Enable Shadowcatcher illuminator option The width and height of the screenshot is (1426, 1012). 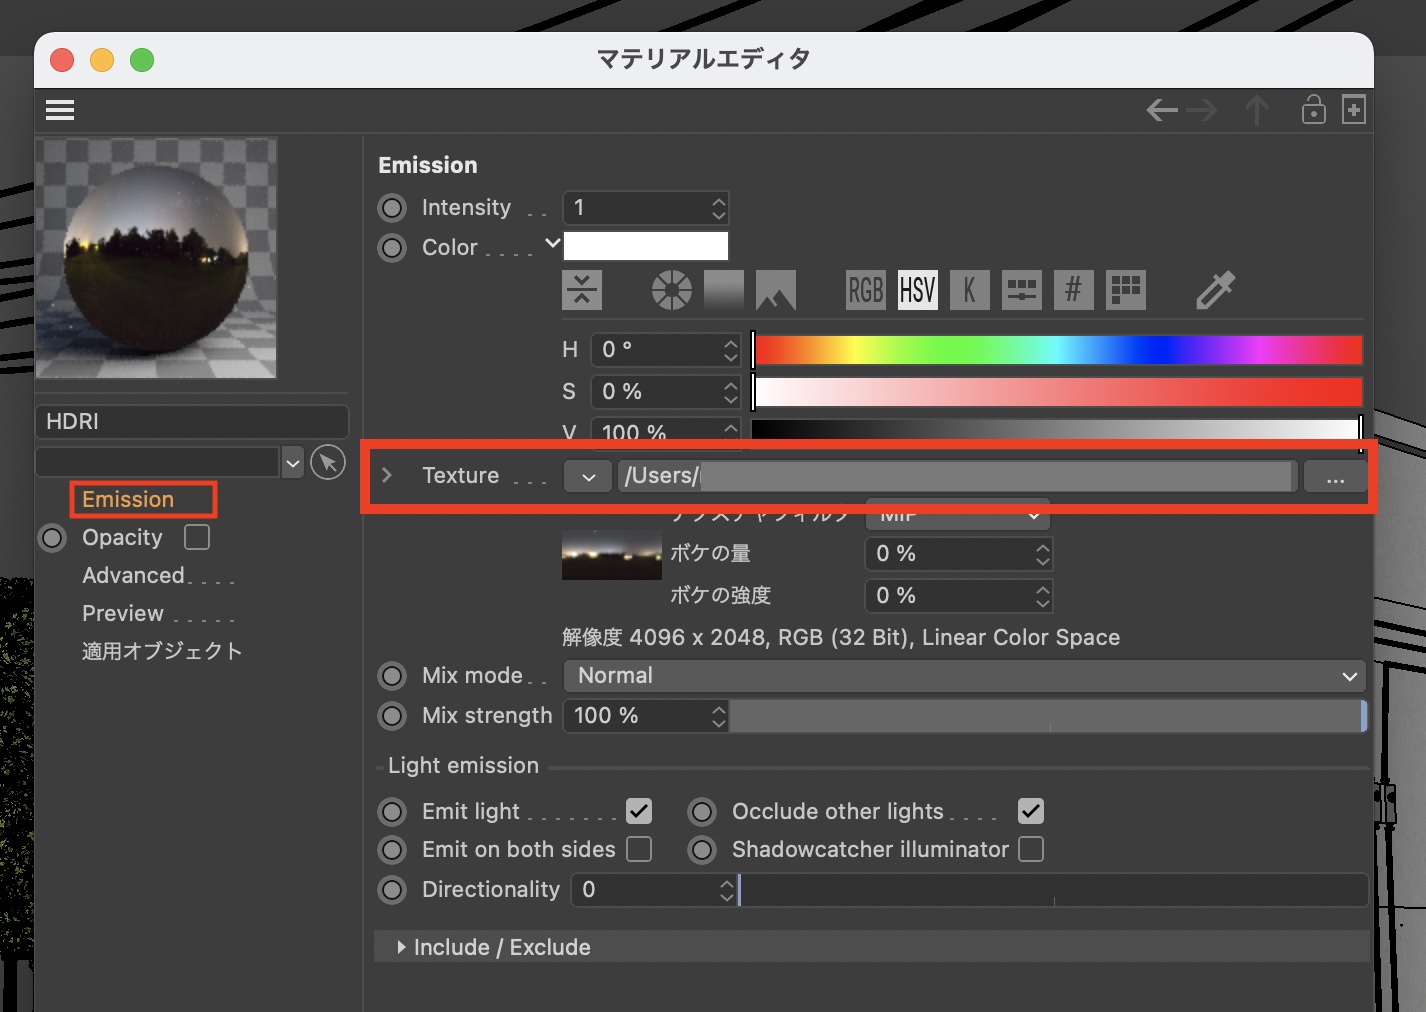click(1031, 850)
